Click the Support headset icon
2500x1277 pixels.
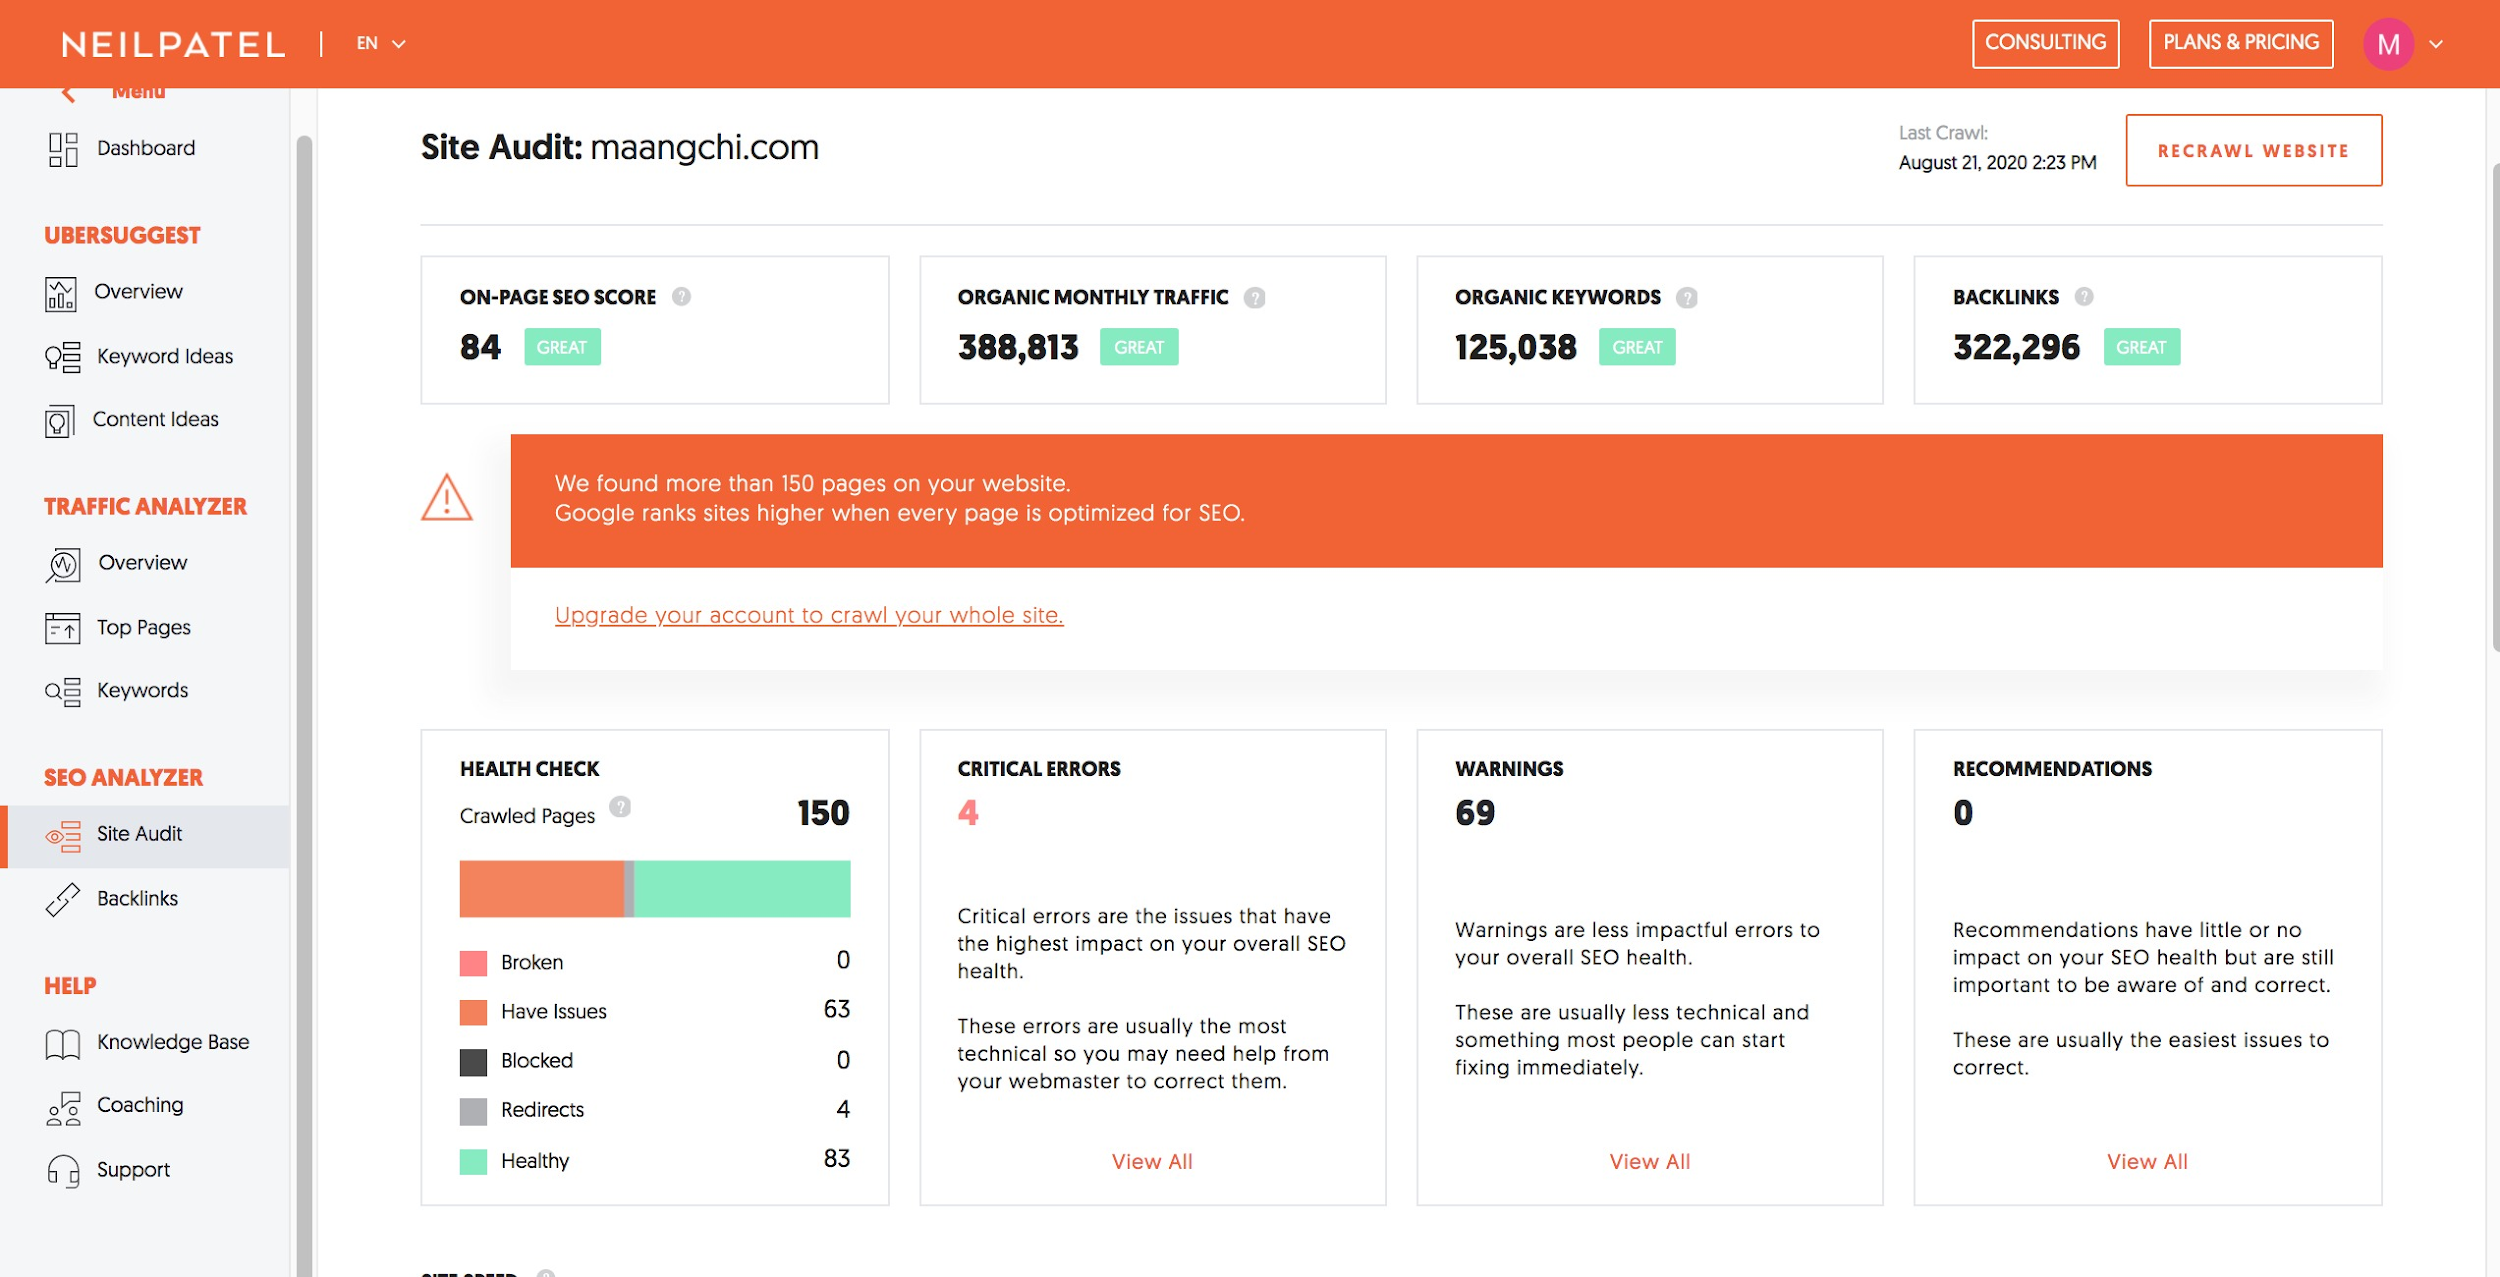point(63,1170)
